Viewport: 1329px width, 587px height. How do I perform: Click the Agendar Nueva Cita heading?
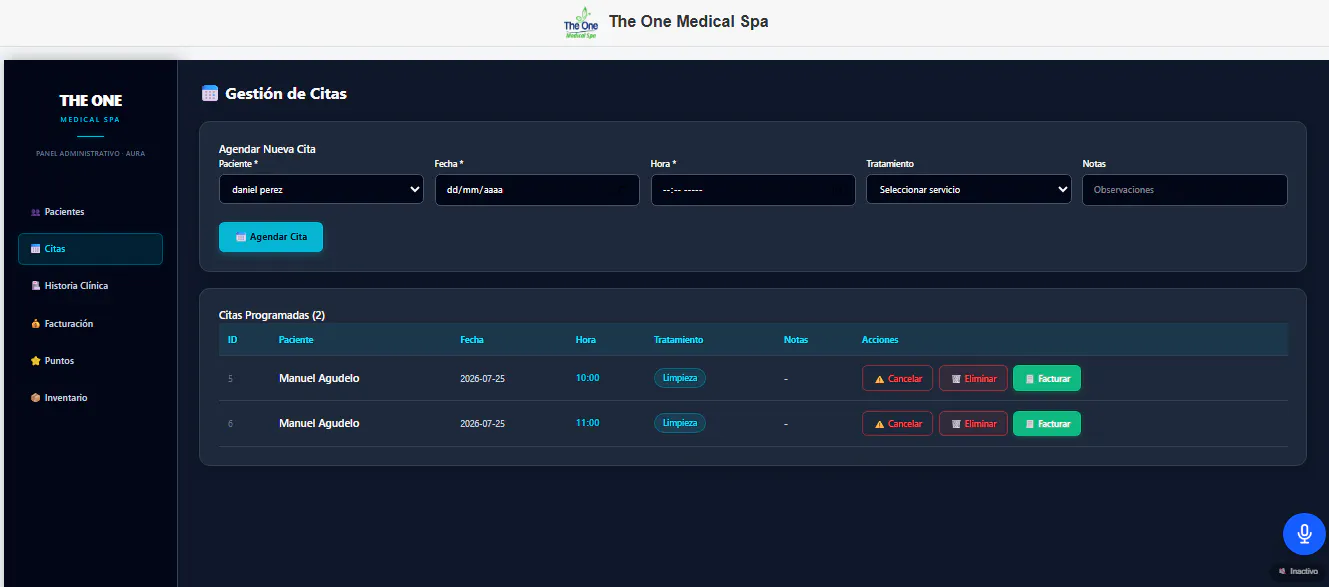[x=267, y=149]
